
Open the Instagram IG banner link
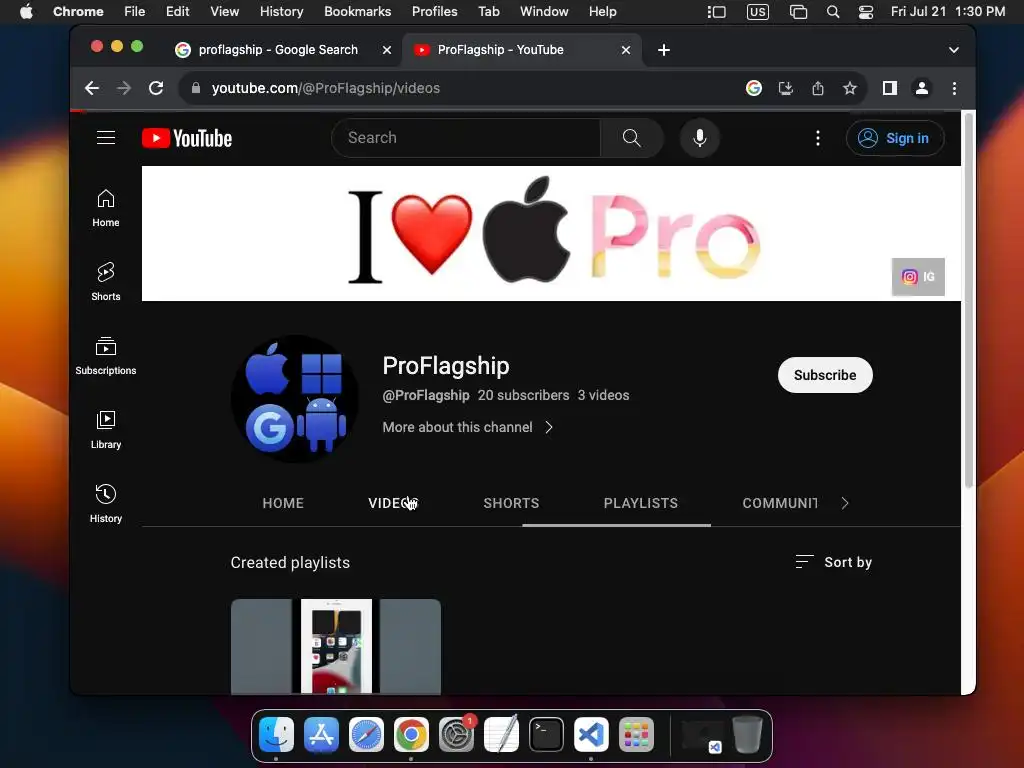click(918, 277)
